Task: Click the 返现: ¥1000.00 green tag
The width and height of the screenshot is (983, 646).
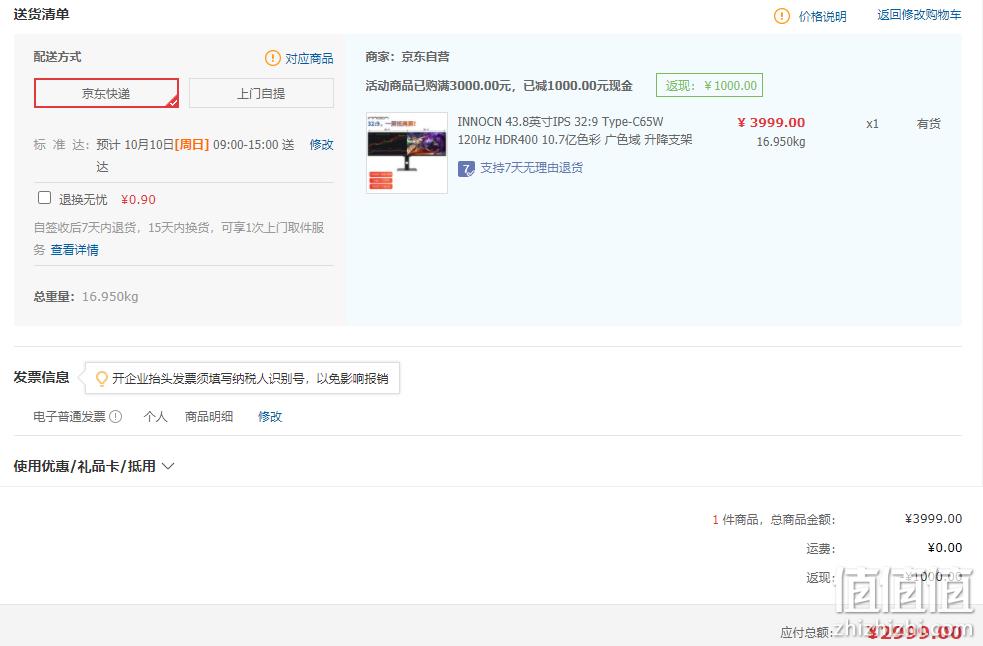Action: coord(710,85)
